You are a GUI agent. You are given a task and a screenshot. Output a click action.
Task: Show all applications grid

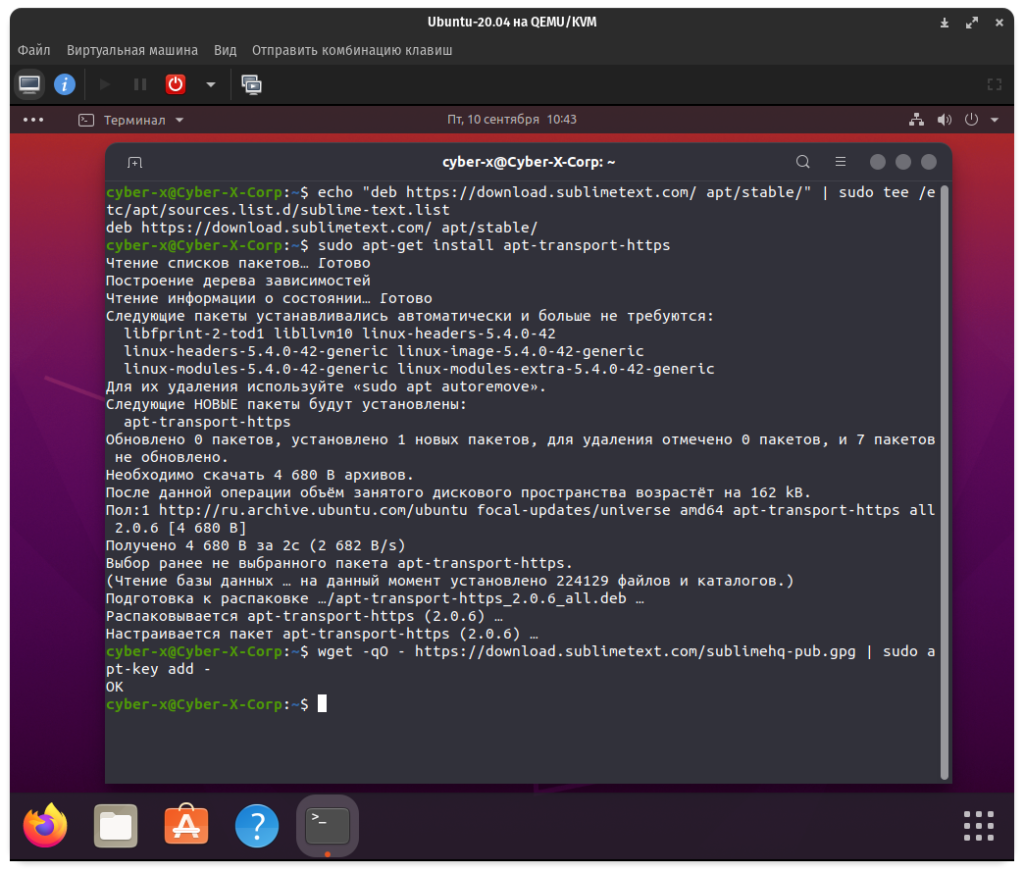click(x=978, y=826)
